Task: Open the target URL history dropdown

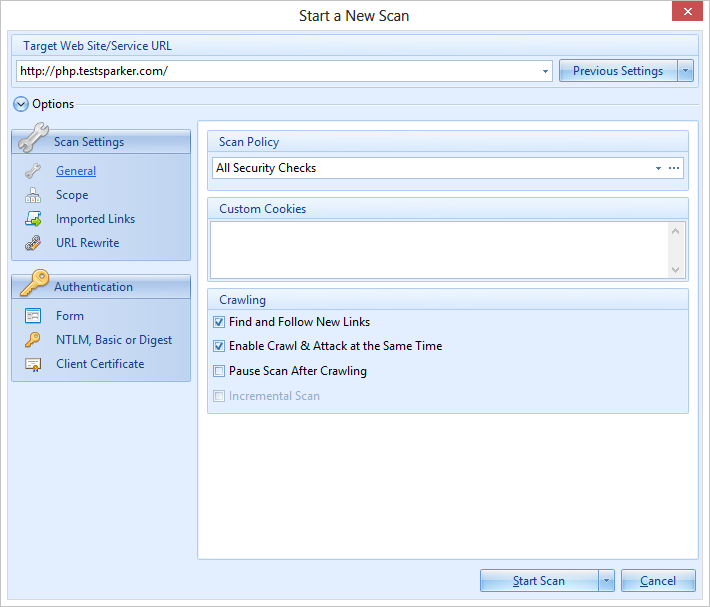Action: coord(545,72)
